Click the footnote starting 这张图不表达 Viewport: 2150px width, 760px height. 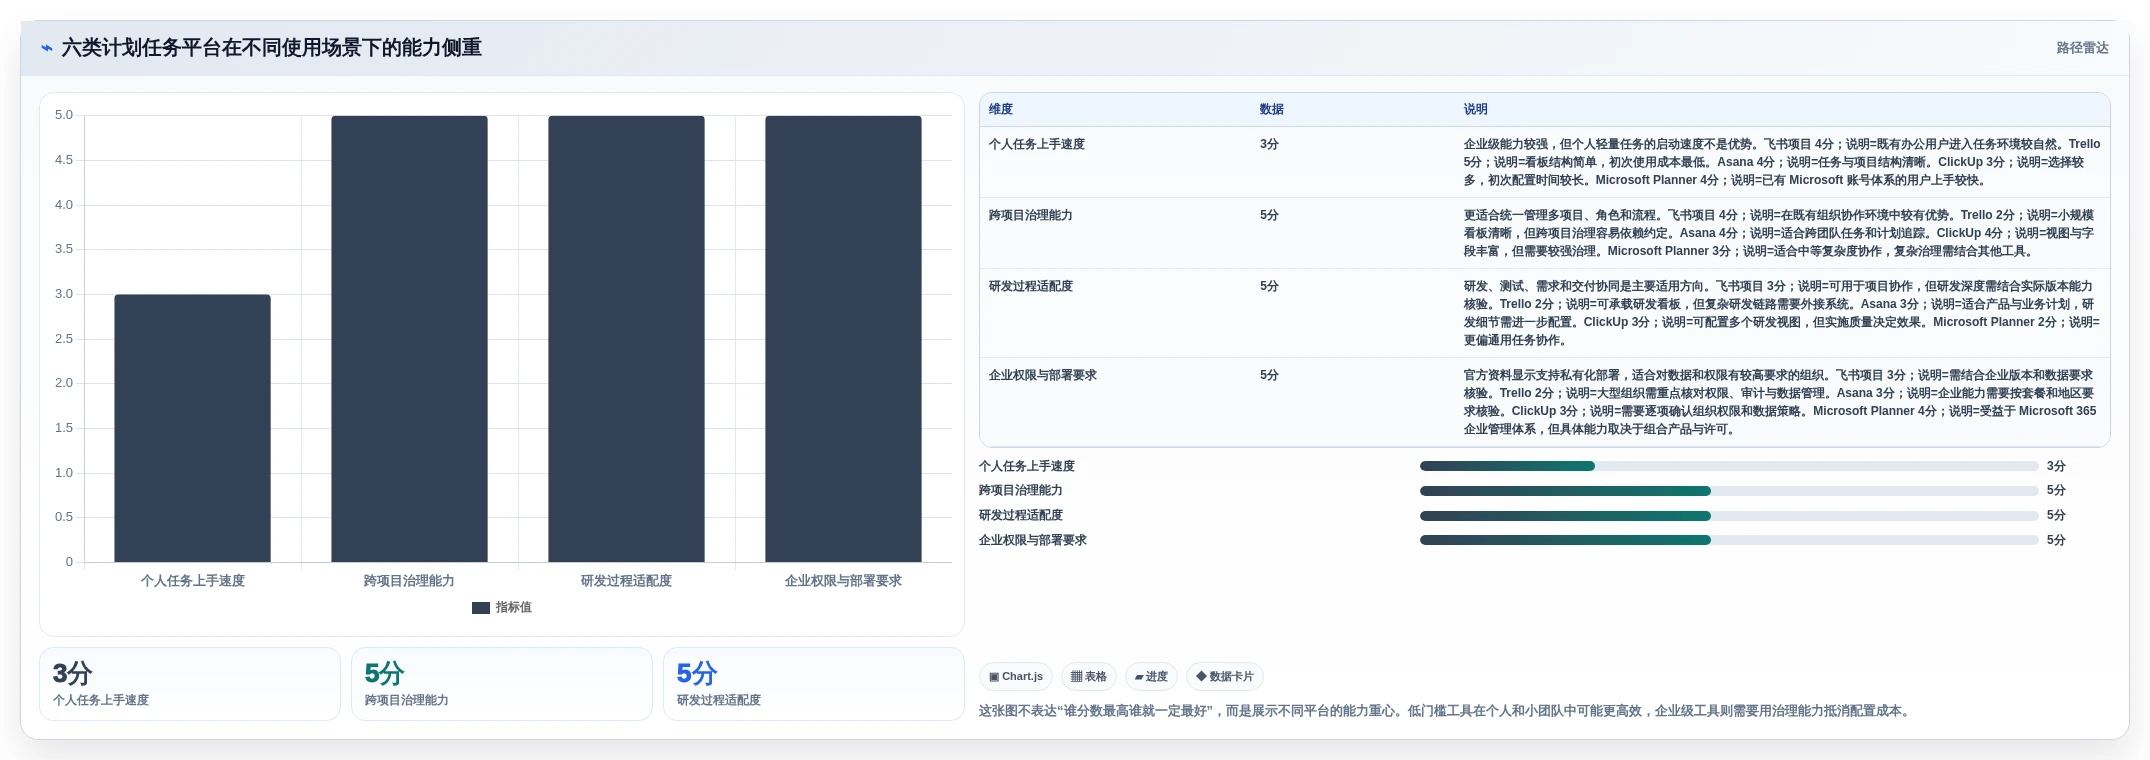[1446, 711]
